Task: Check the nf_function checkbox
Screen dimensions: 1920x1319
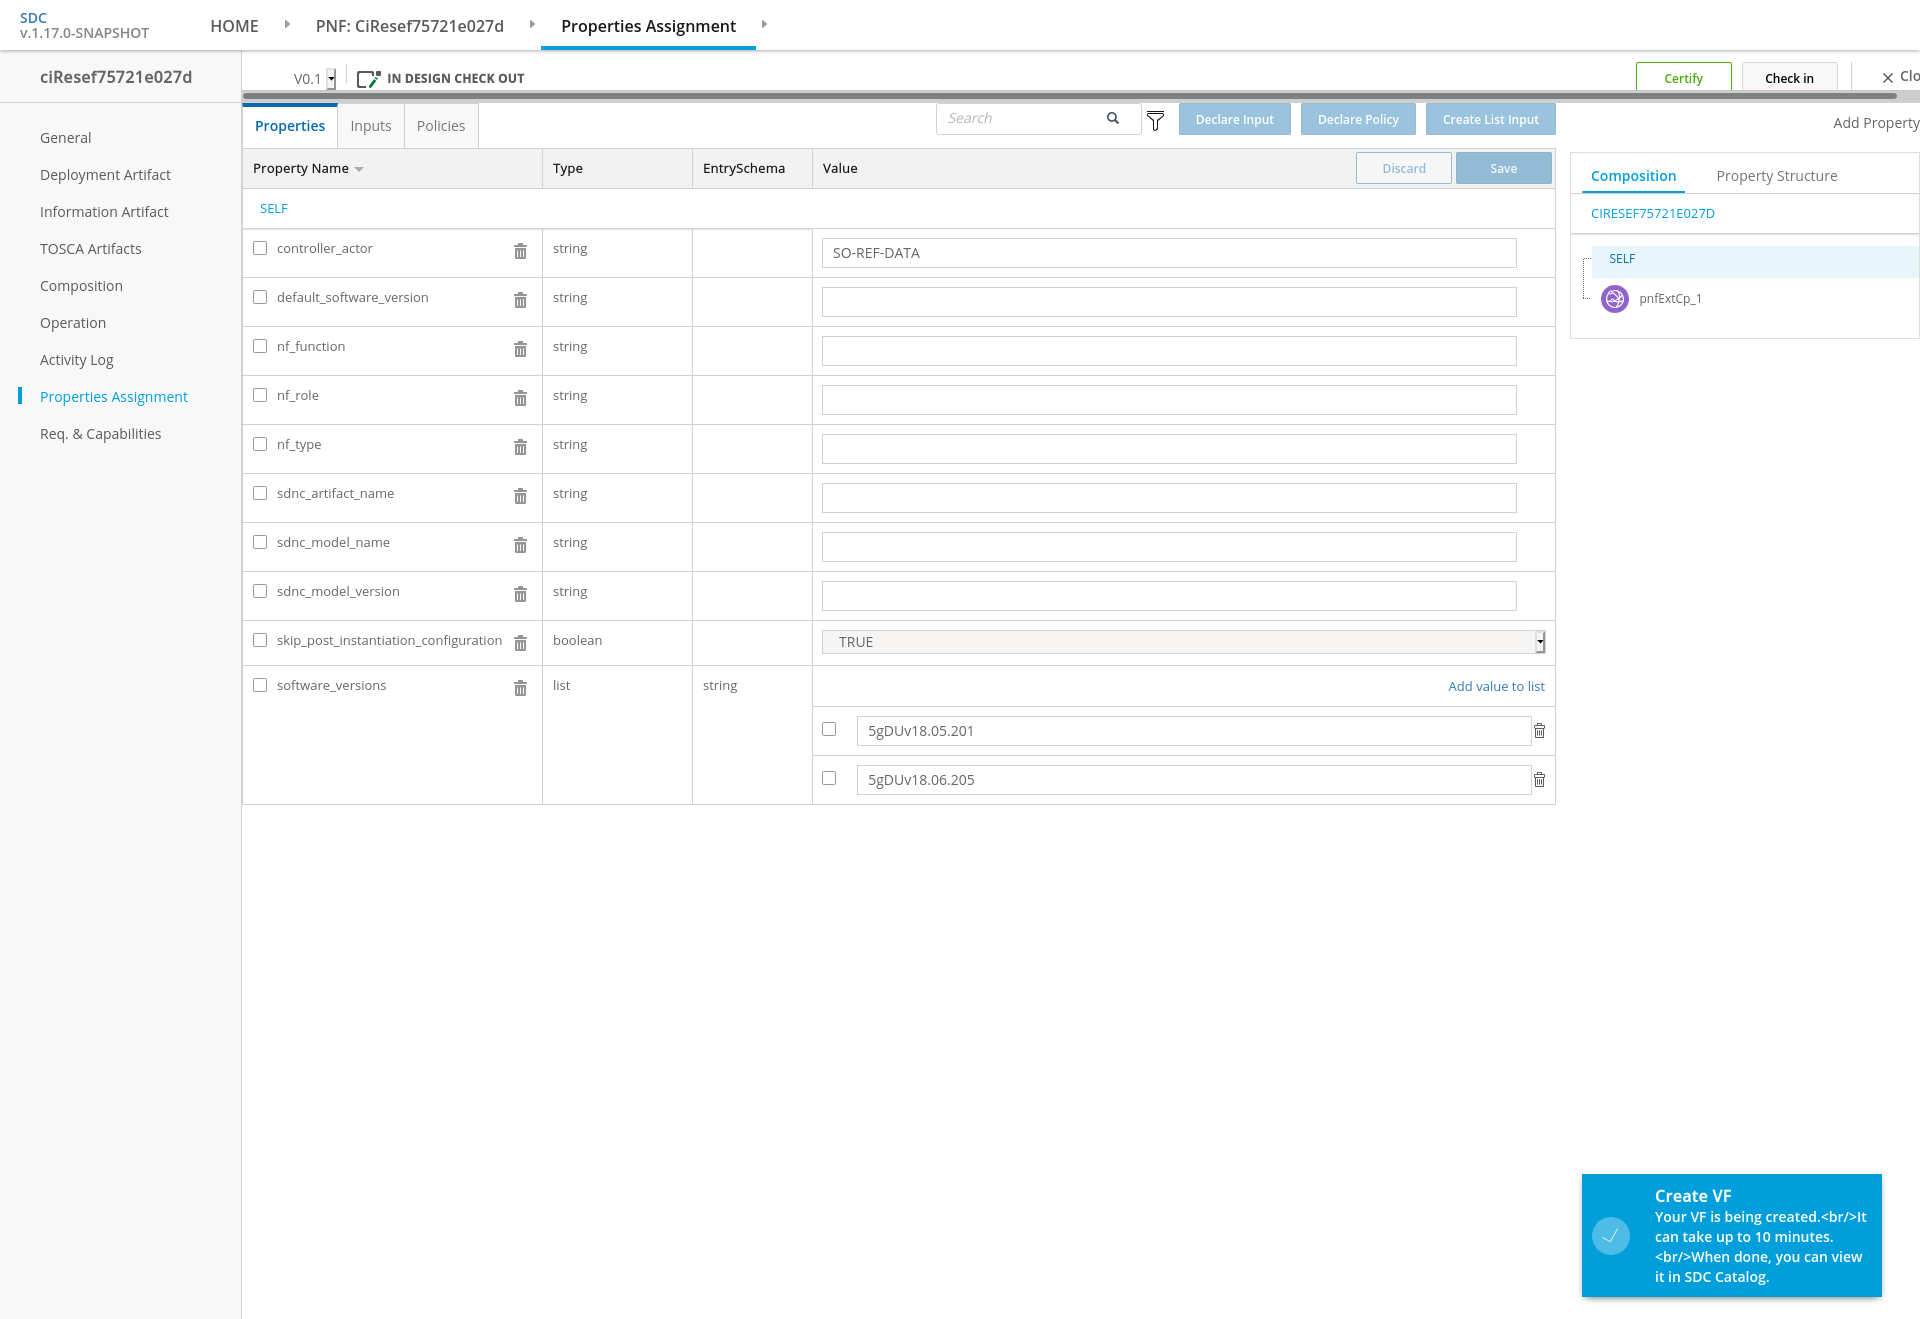Action: 260,346
